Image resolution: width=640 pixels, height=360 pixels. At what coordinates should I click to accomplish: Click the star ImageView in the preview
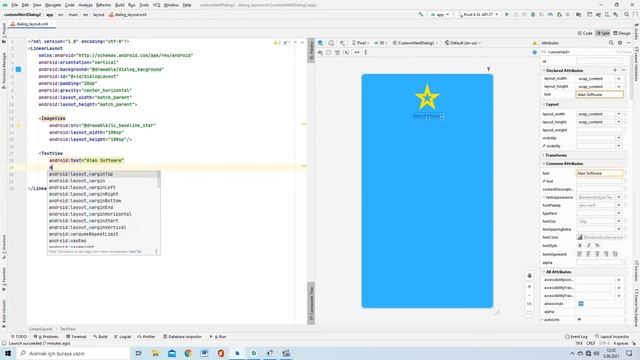(427, 97)
